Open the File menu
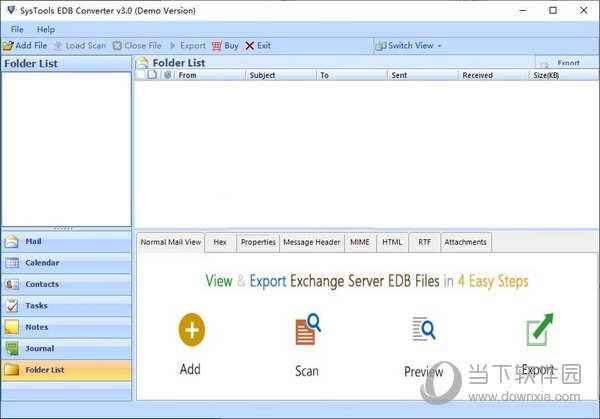 point(17,29)
